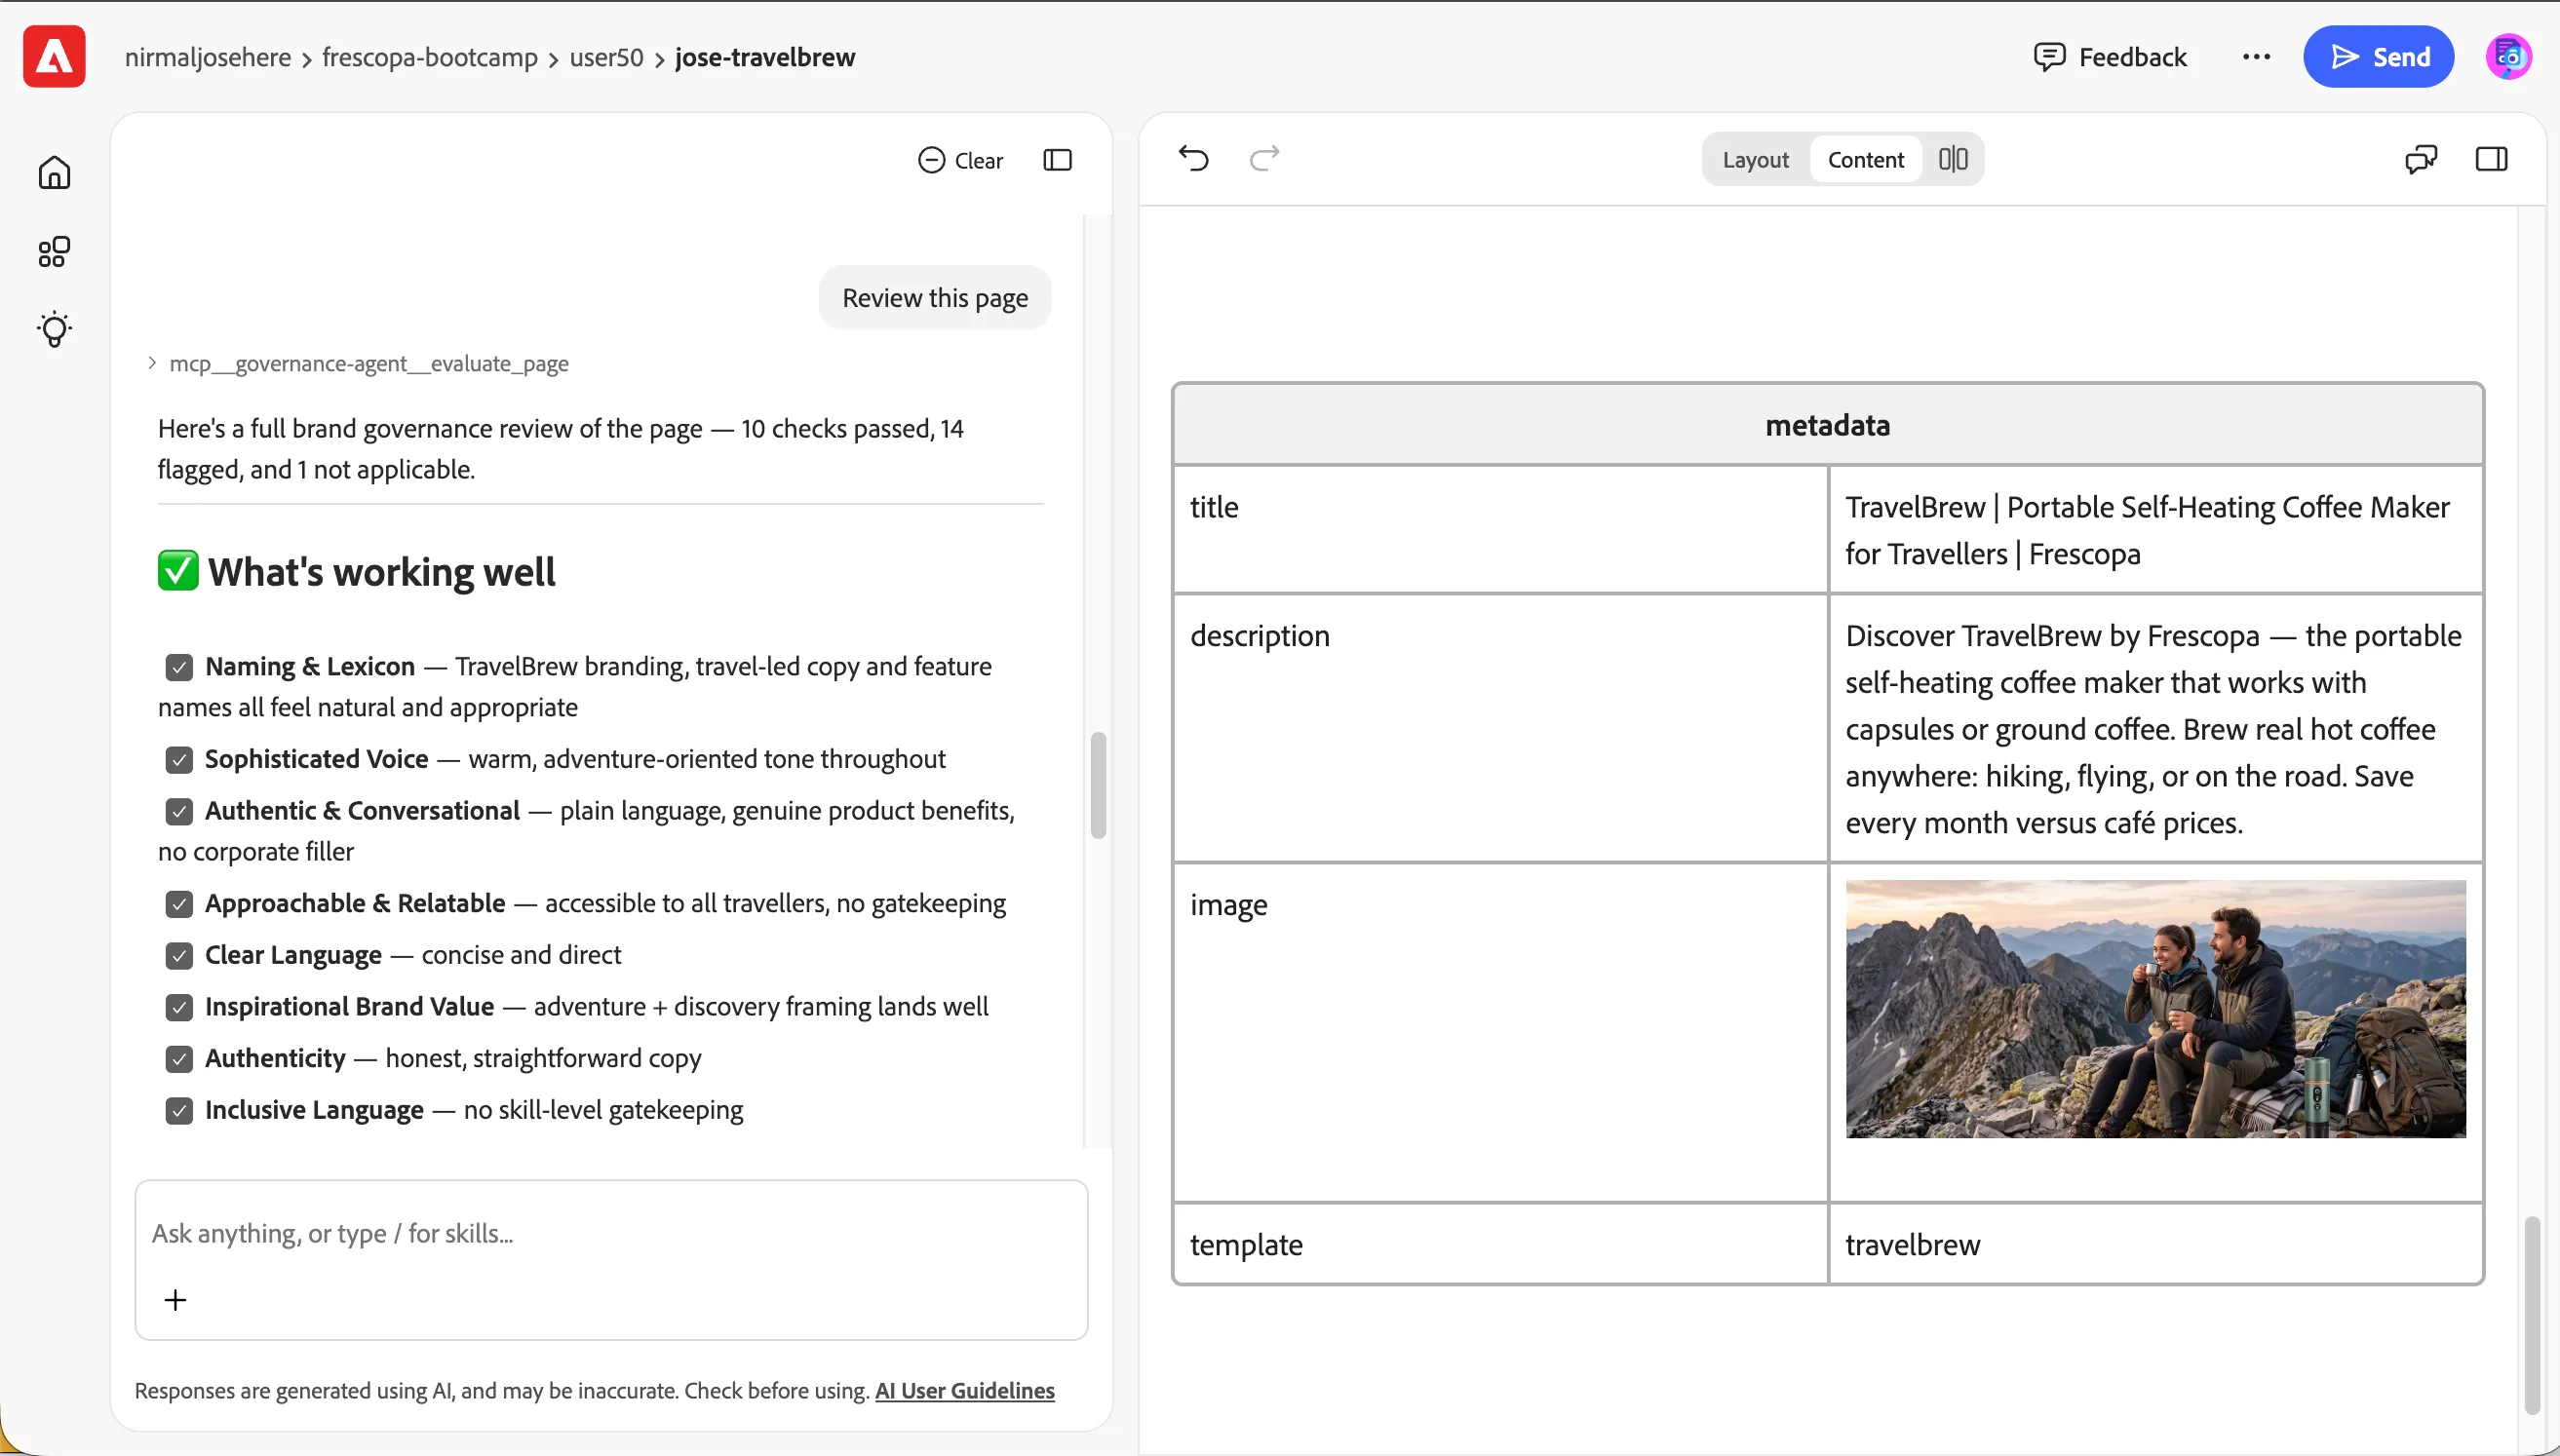Toggle the Sophisticated Voice checkbox

[179, 760]
